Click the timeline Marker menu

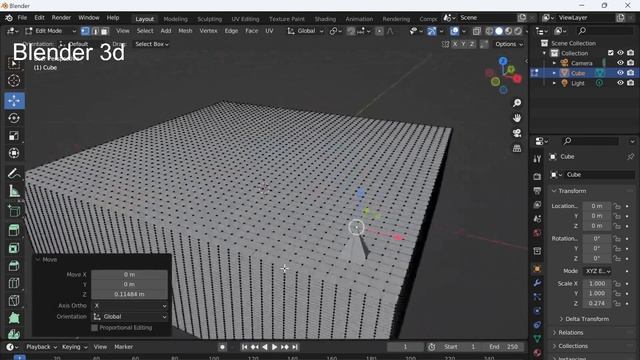point(123,347)
